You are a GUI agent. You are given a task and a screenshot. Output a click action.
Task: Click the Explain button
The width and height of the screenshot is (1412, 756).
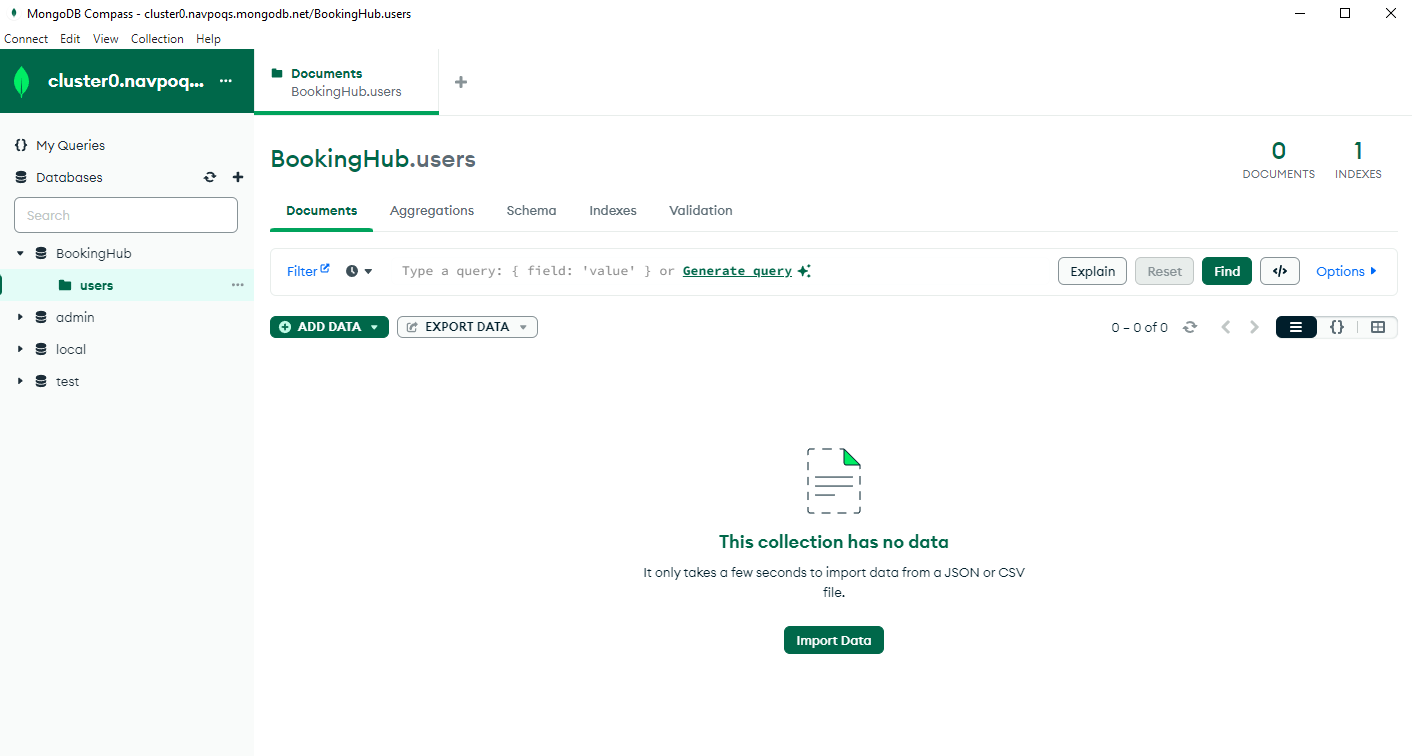[1093, 271]
